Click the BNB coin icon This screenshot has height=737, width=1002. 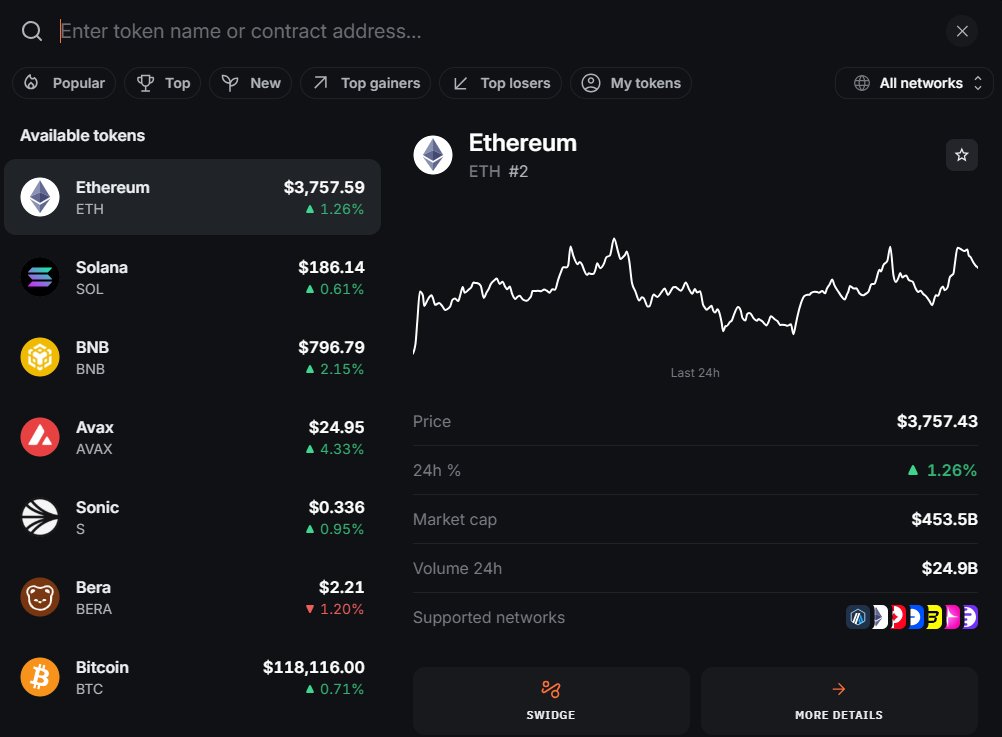click(x=40, y=357)
